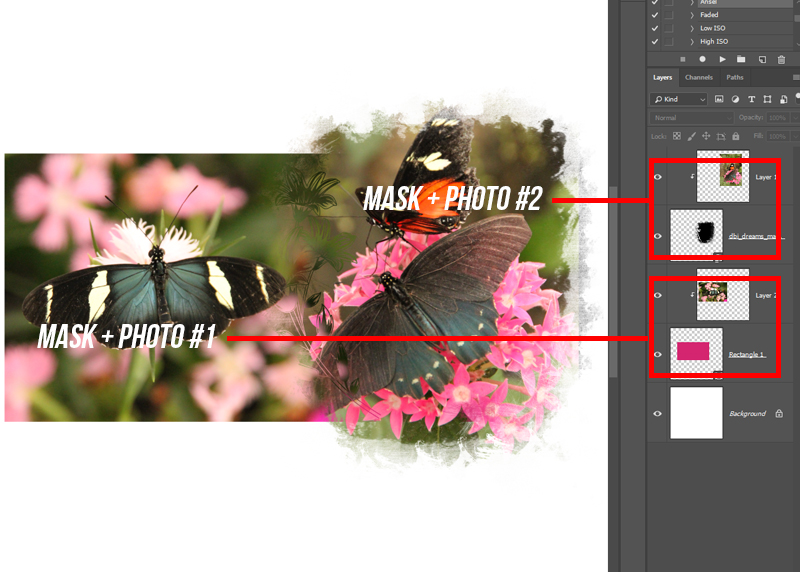Hide the dbi_dreams mask layer
The height and width of the screenshot is (572, 800).
click(658, 236)
